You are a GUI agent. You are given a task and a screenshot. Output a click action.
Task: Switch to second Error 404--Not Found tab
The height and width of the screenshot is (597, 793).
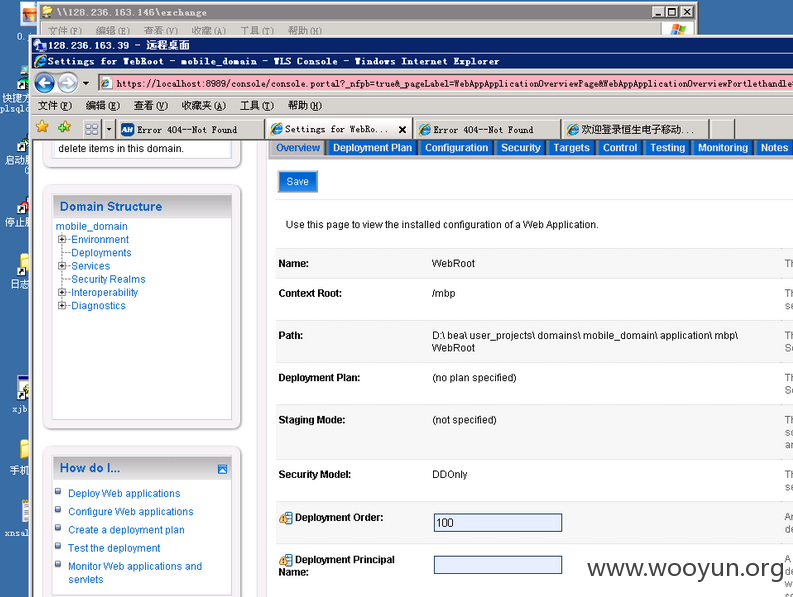487,130
